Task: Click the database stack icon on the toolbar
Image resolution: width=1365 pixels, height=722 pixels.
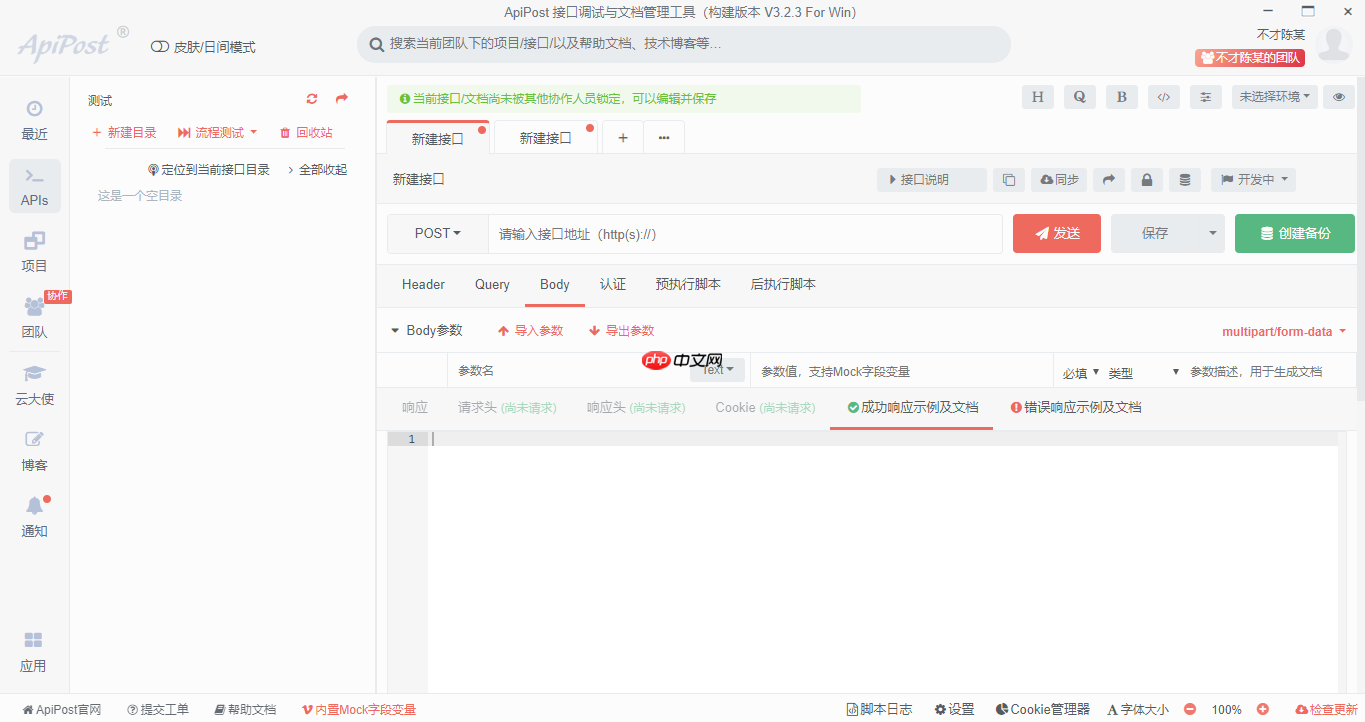Action: tap(1185, 180)
